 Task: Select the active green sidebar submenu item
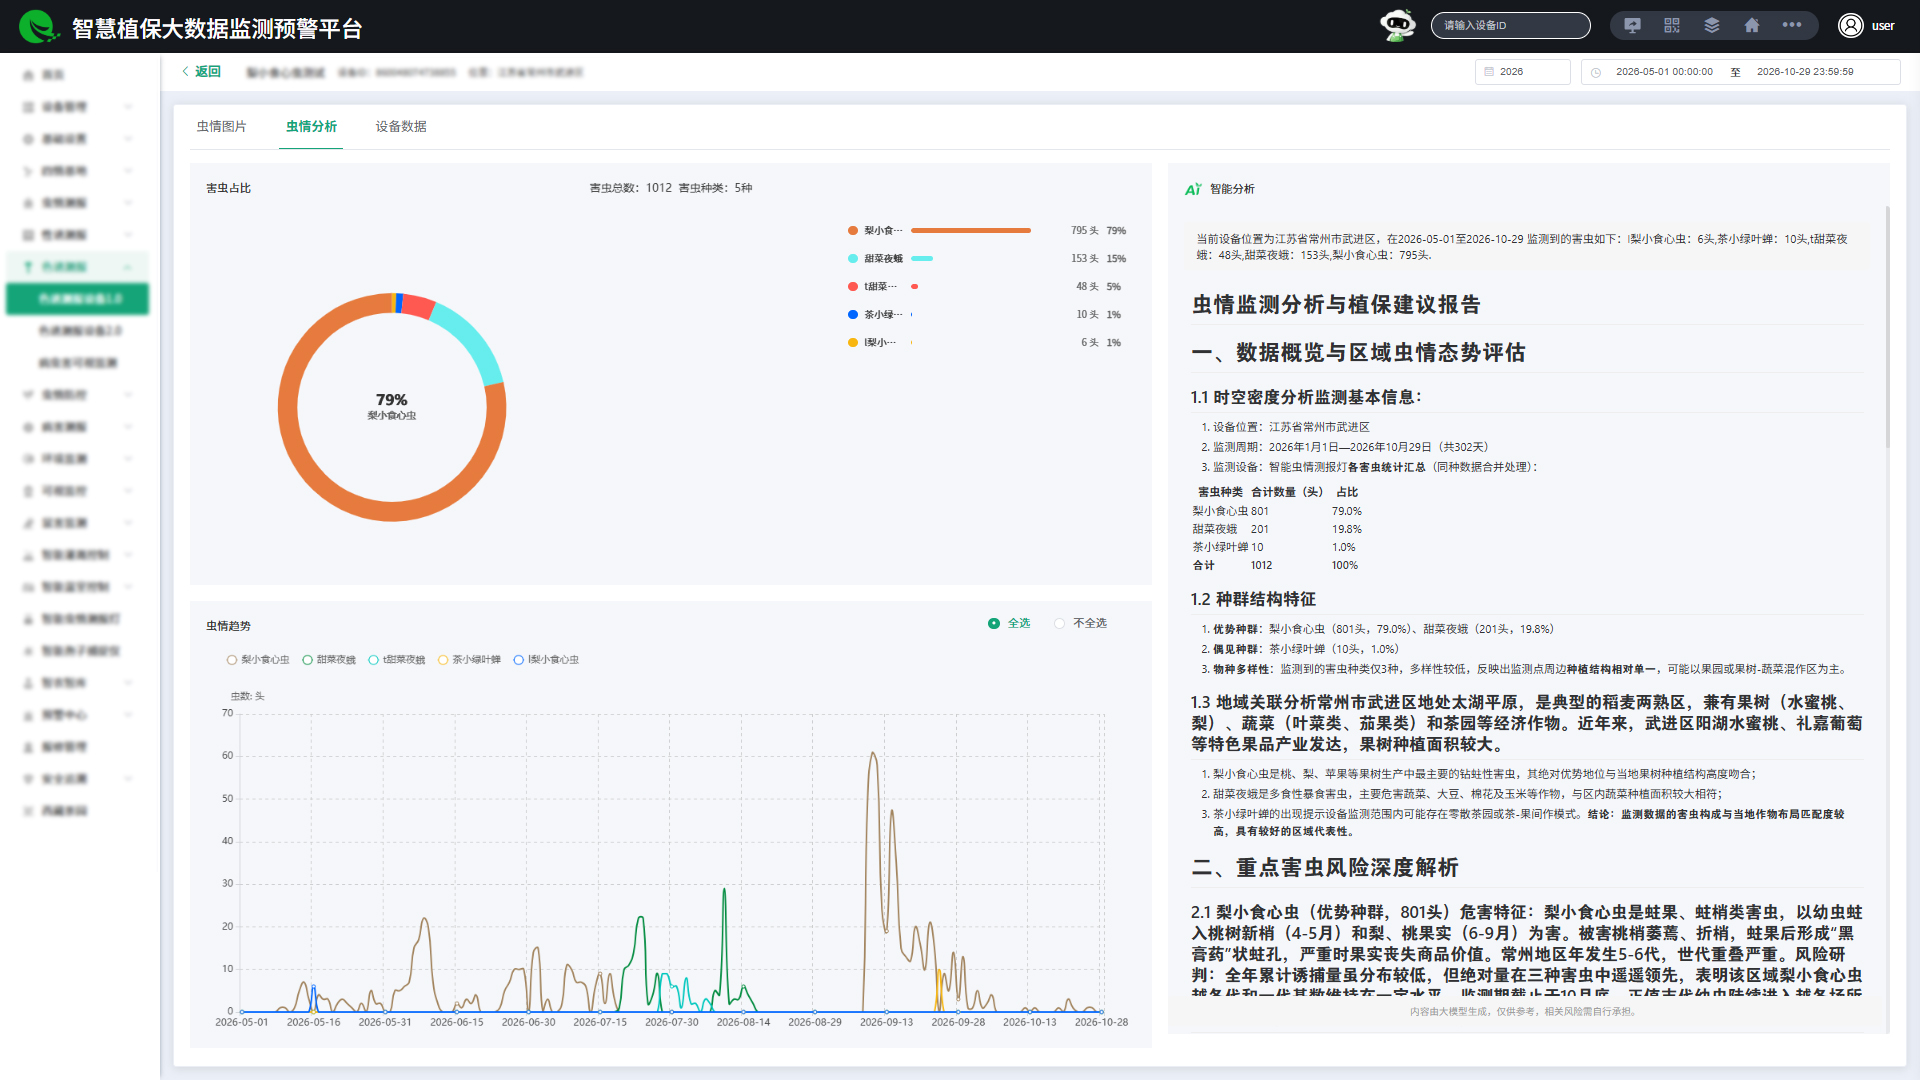click(x=78, y=299)
